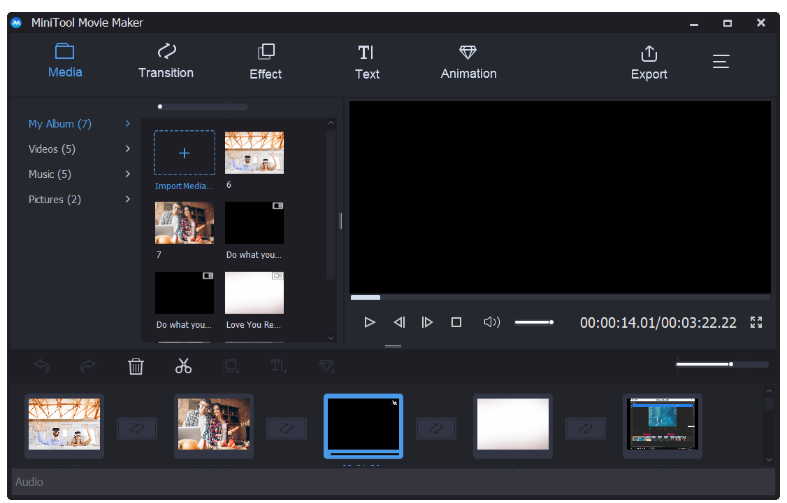
Task: Adjust the preview volume slider
Action: click(534, 322)
